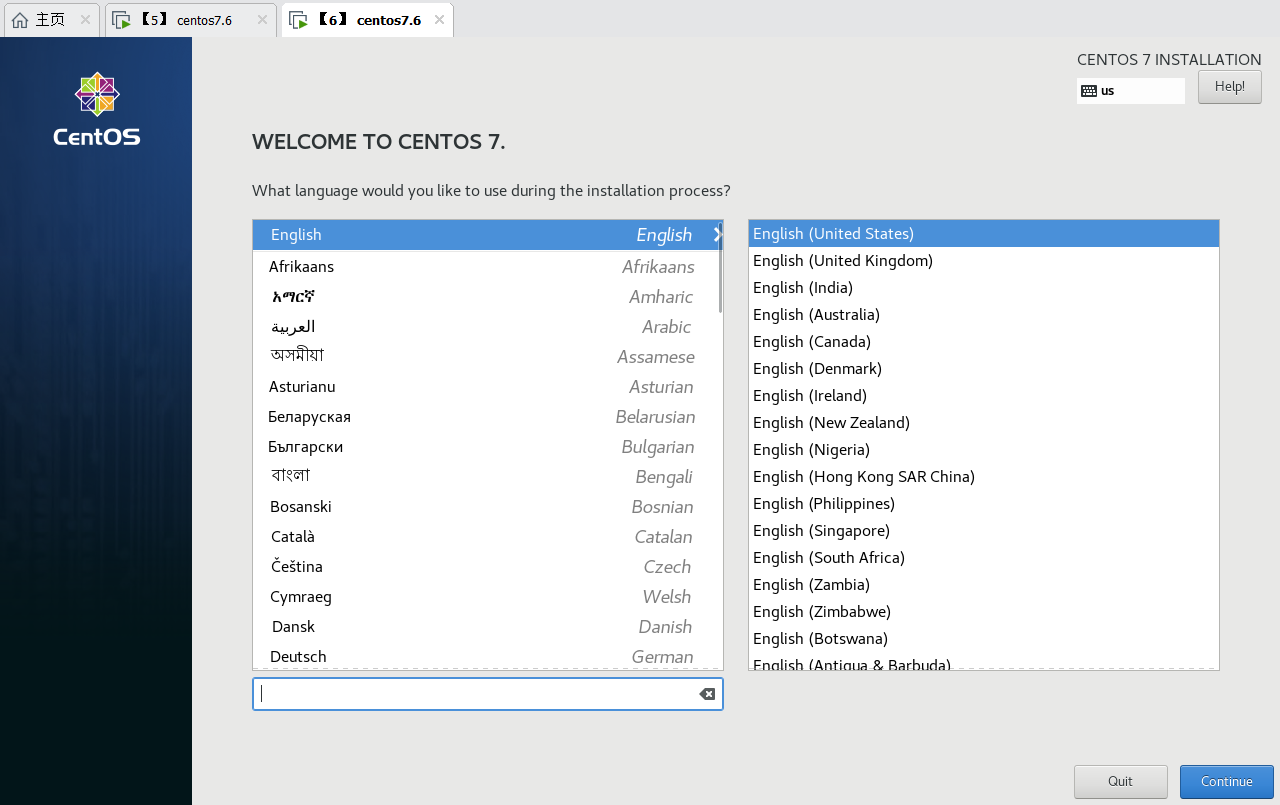Image resolution: width=1280 pixels, height=805 pixels.
Task: Select Català in the language list
Action: [x=488, y=537]
